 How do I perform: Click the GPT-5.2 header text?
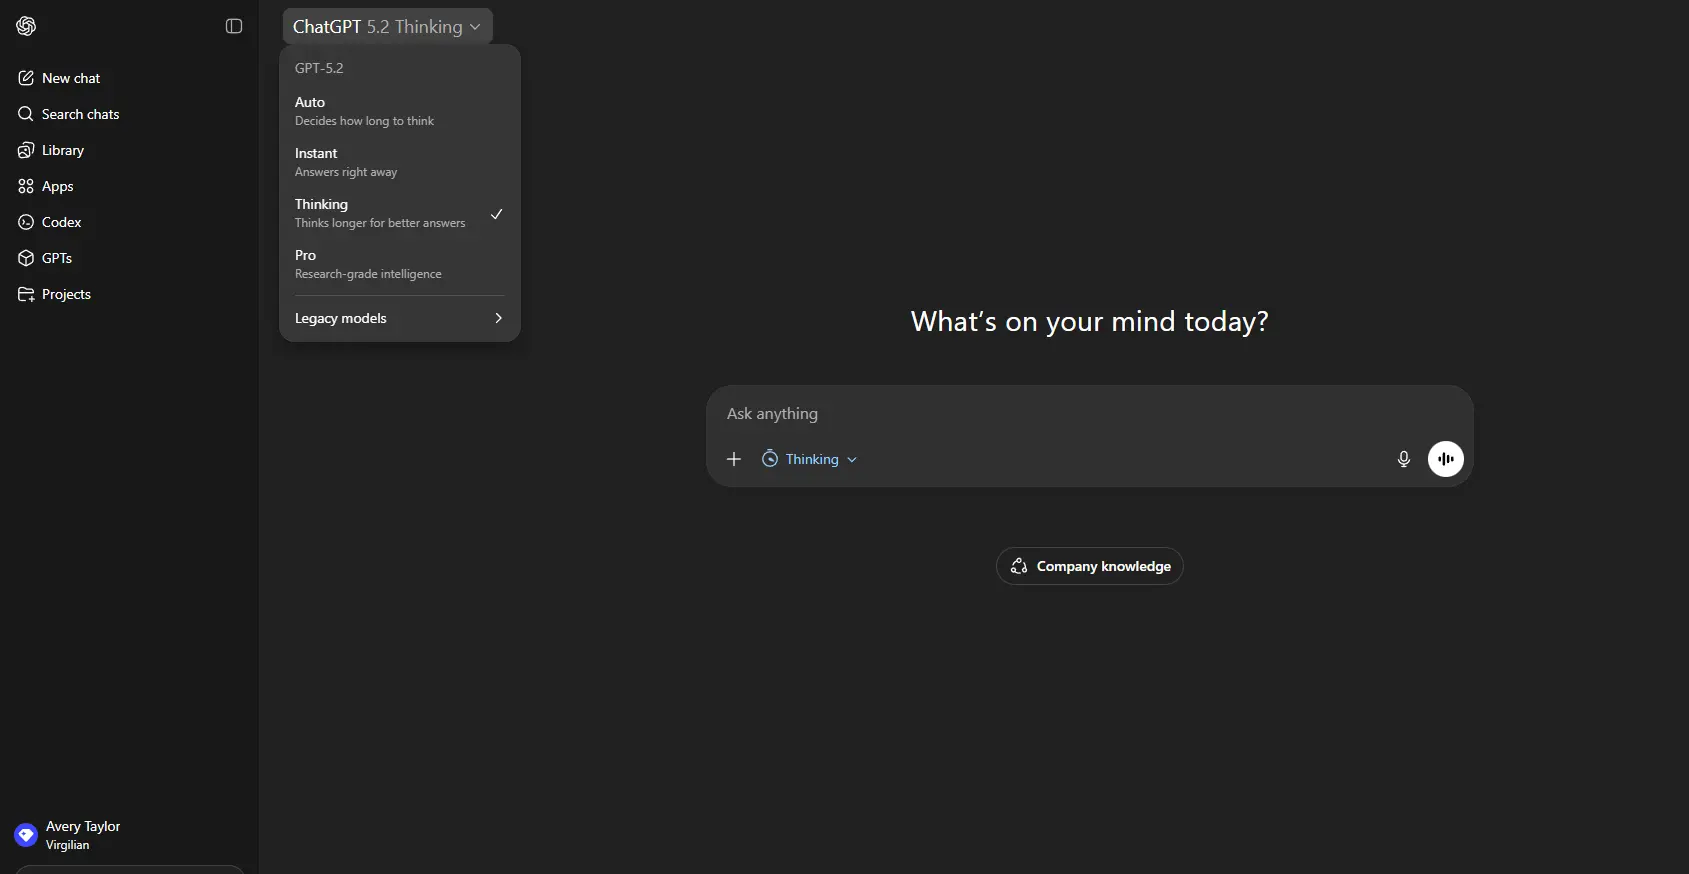click(319, 68)
